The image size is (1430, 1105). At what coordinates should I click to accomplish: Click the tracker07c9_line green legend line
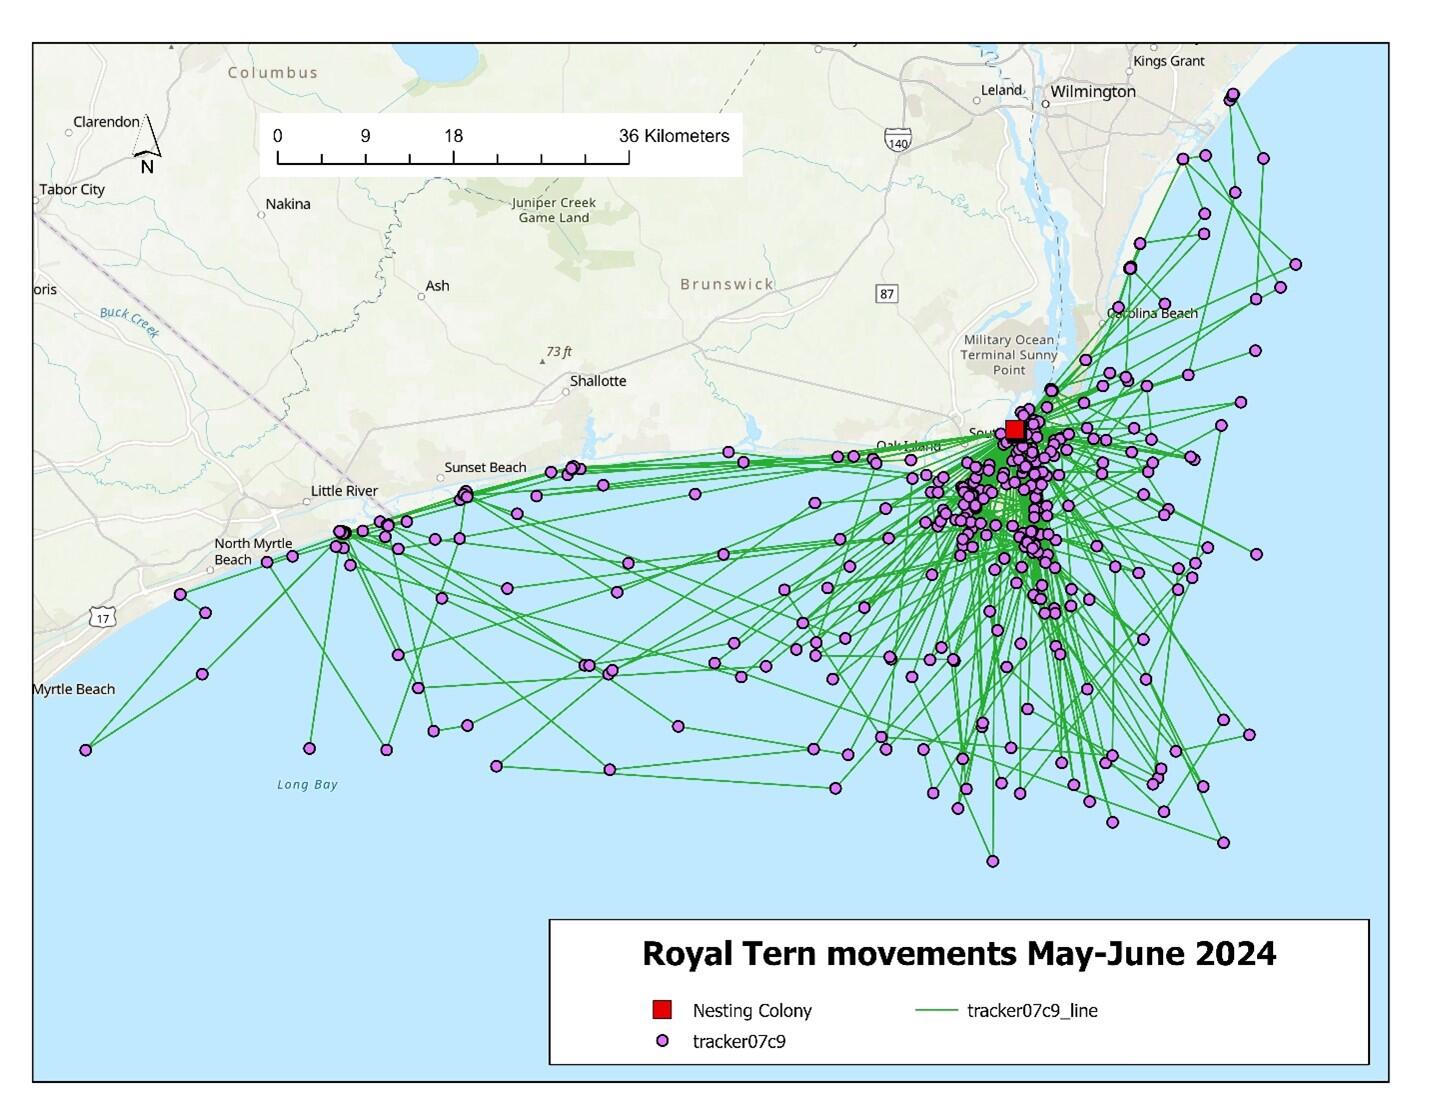point(936,1010)
